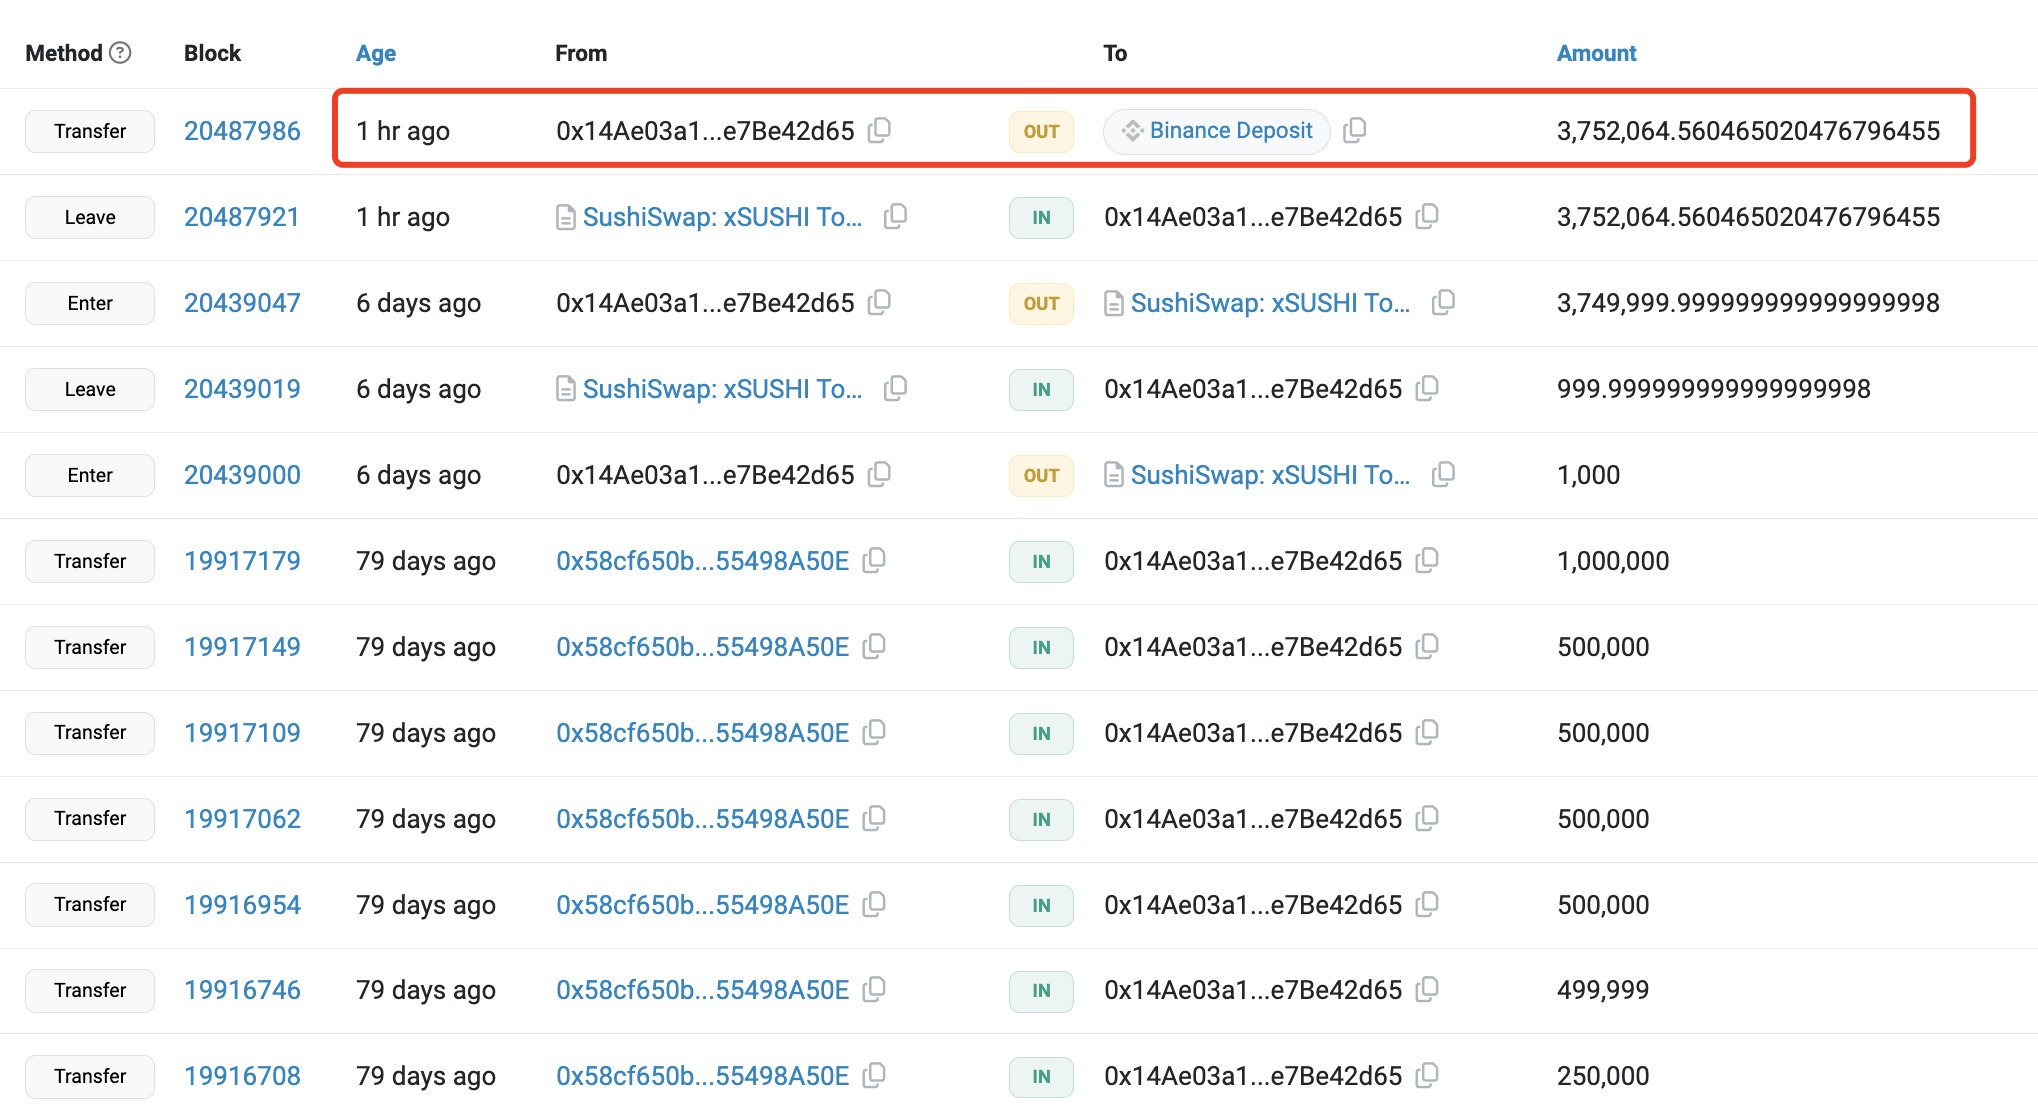The height and width of the screenshot is (1112, 2038).
Task: Click the contract document icon, block 20439019
Action: click(565, 389)
